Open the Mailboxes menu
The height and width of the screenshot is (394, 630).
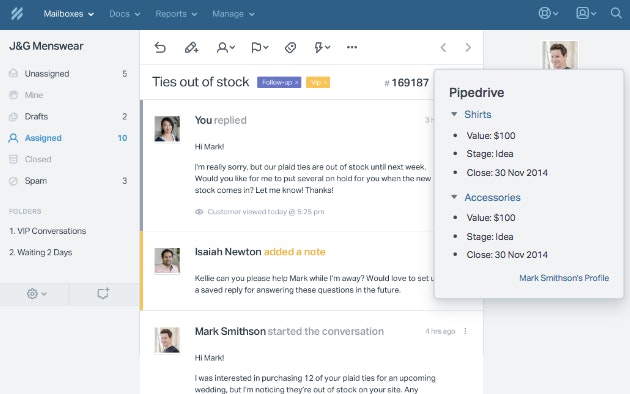pyautogui.click(x=69, y=14)
